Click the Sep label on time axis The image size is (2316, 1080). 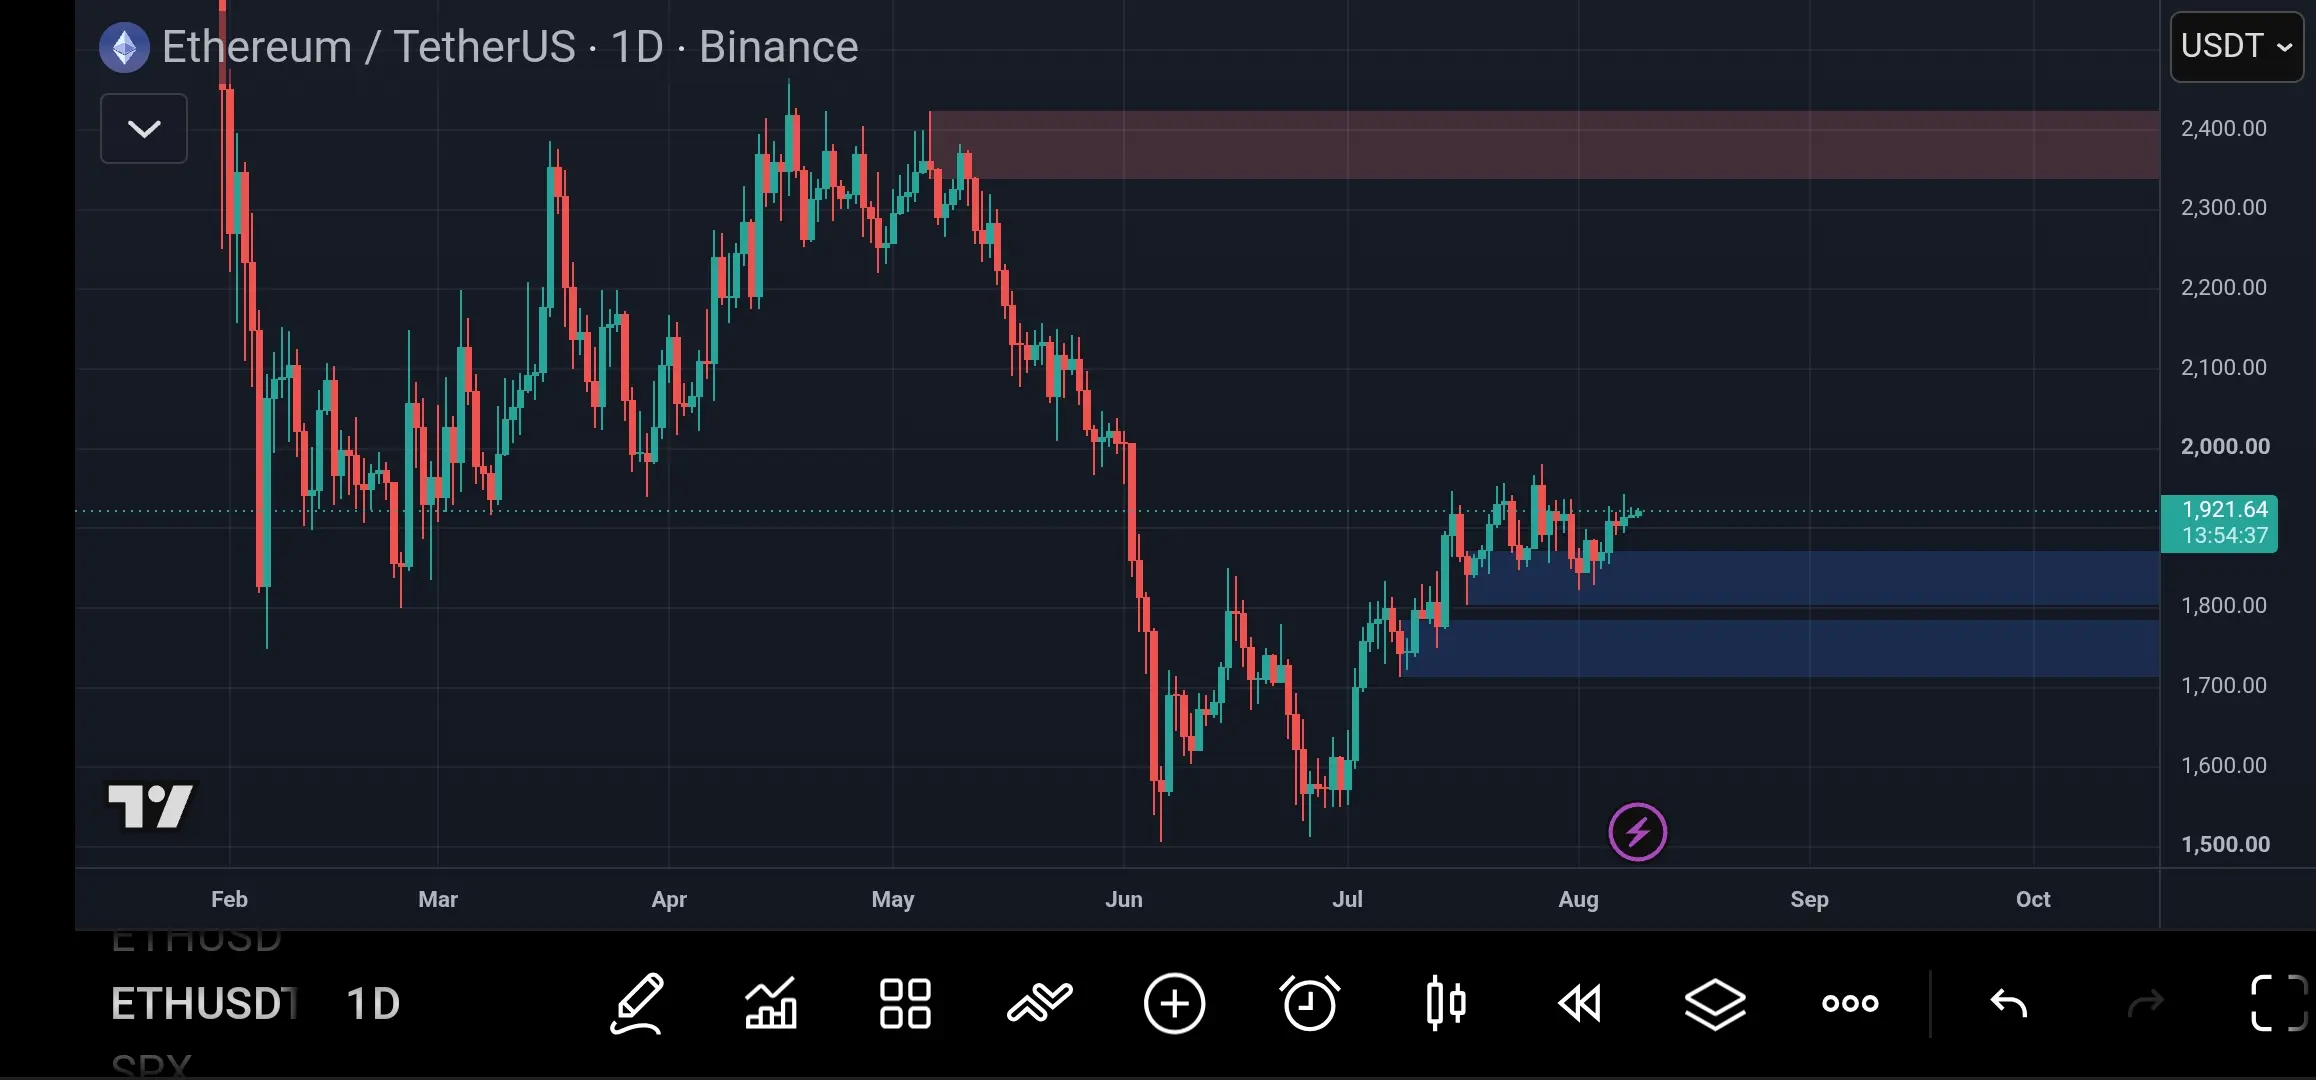click(1810, 900)
